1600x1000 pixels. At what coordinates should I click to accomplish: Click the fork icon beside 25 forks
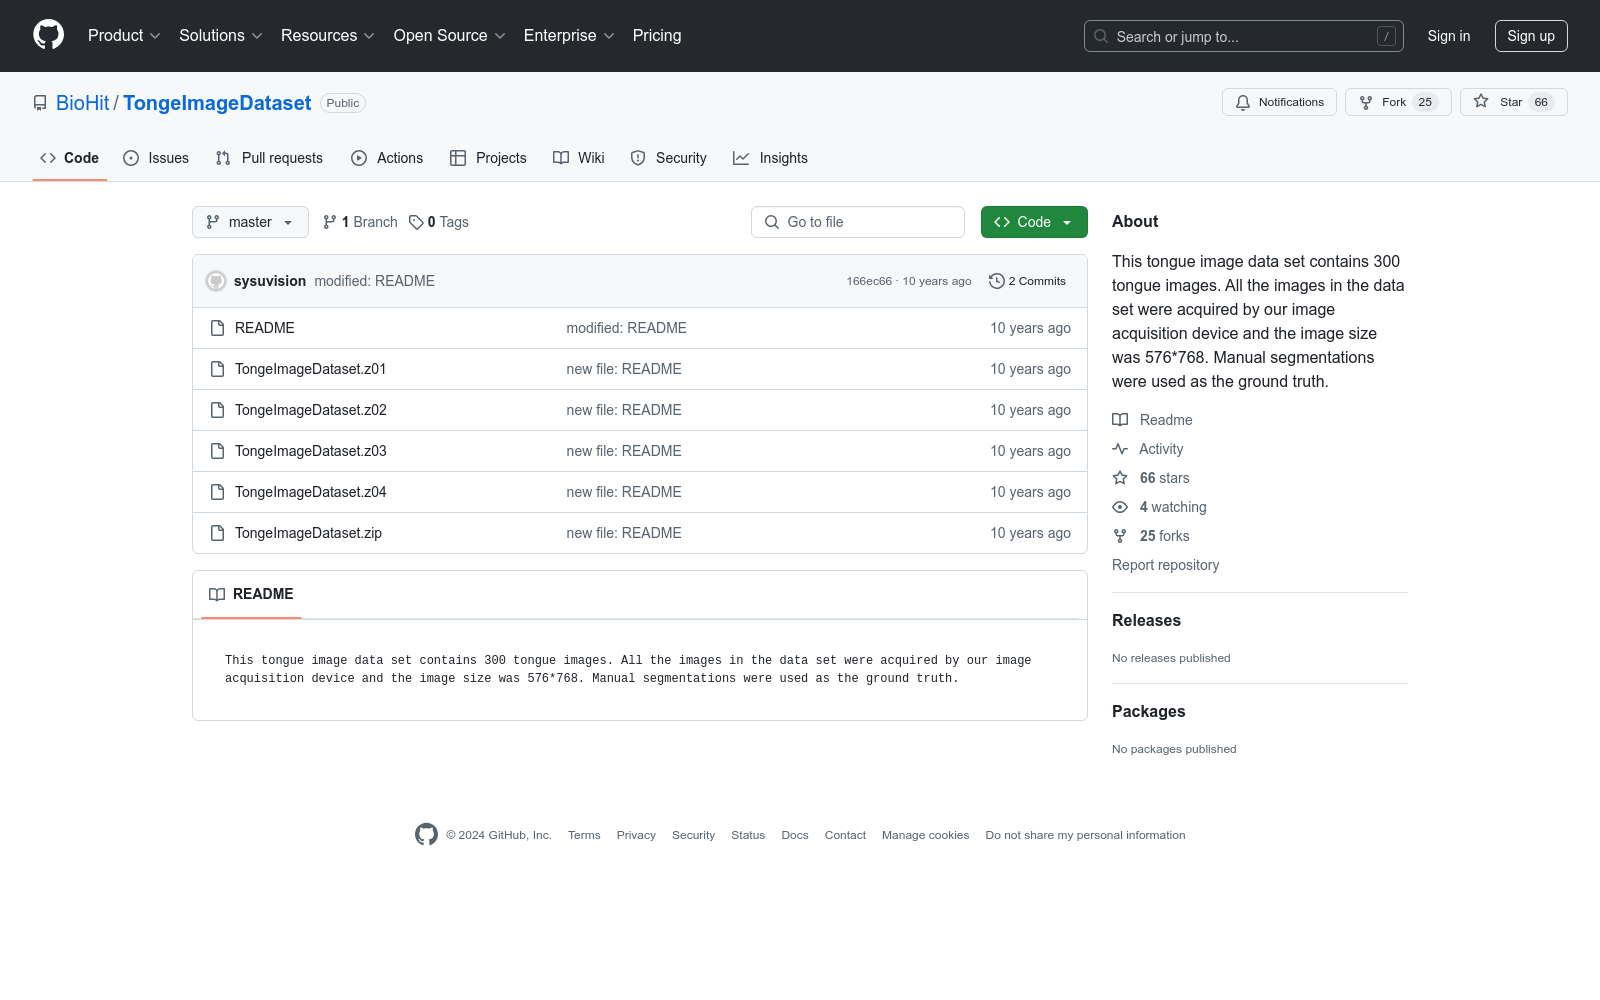click(1120, 536)
